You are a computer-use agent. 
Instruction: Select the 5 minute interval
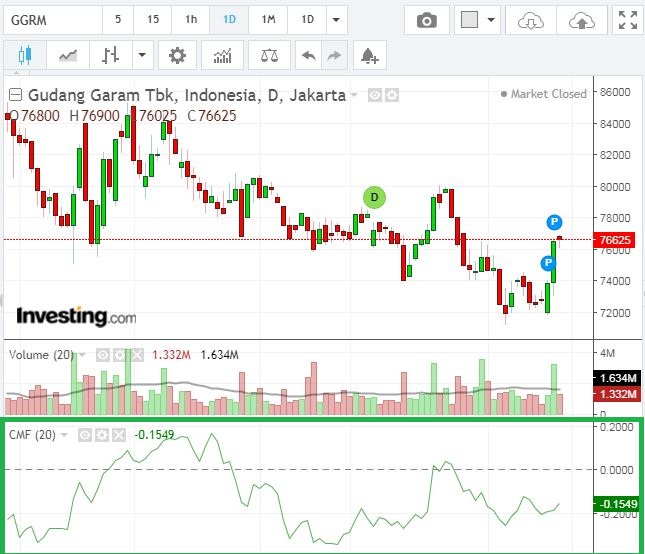(118, 20)
